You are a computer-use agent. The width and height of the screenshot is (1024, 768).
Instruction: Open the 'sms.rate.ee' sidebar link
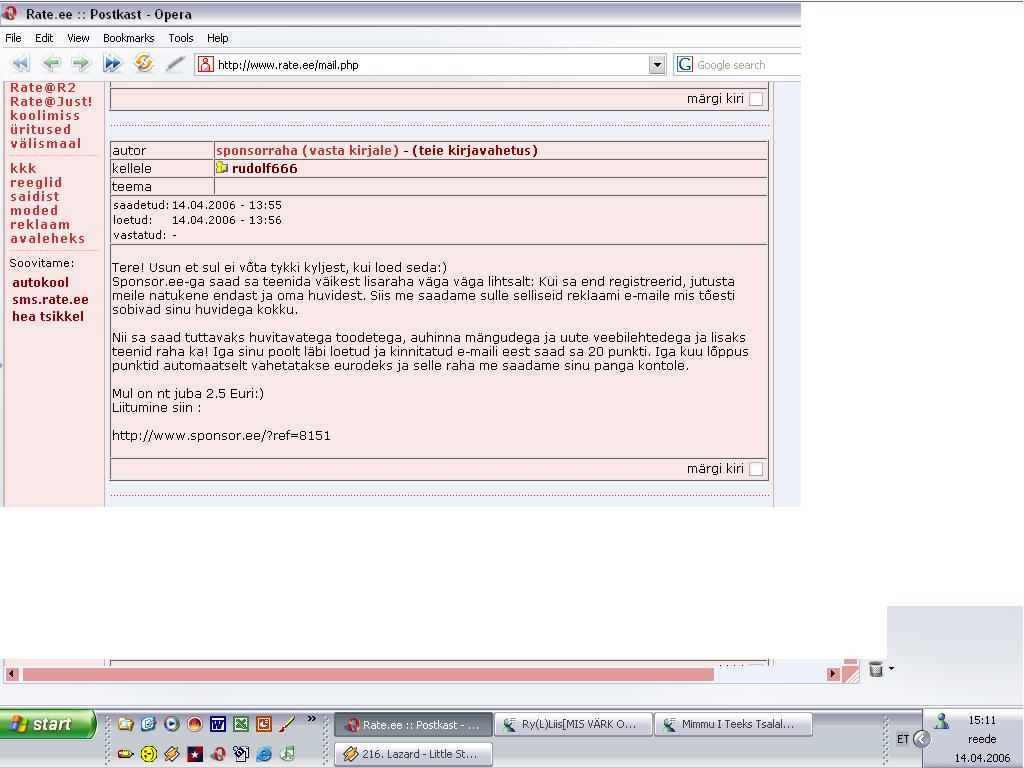point(50,300)
